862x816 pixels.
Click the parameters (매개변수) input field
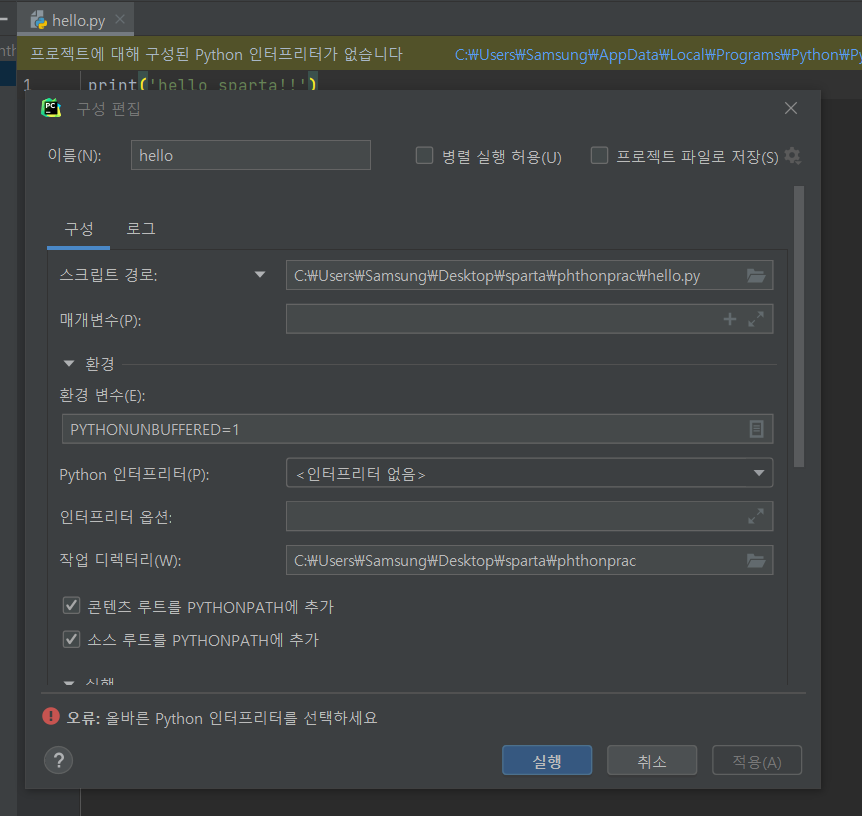(x=529, y=319)
